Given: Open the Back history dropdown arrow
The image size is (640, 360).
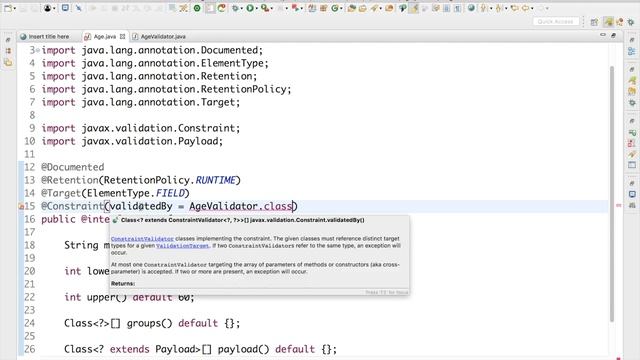Looking at the screenshot, I should coord(532,9).
